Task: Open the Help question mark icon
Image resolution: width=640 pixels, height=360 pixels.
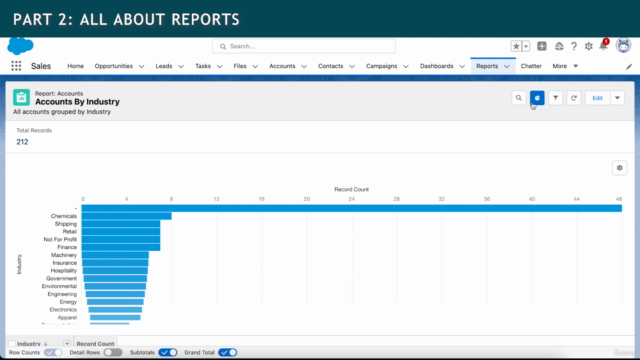Action: coord(573,46)
